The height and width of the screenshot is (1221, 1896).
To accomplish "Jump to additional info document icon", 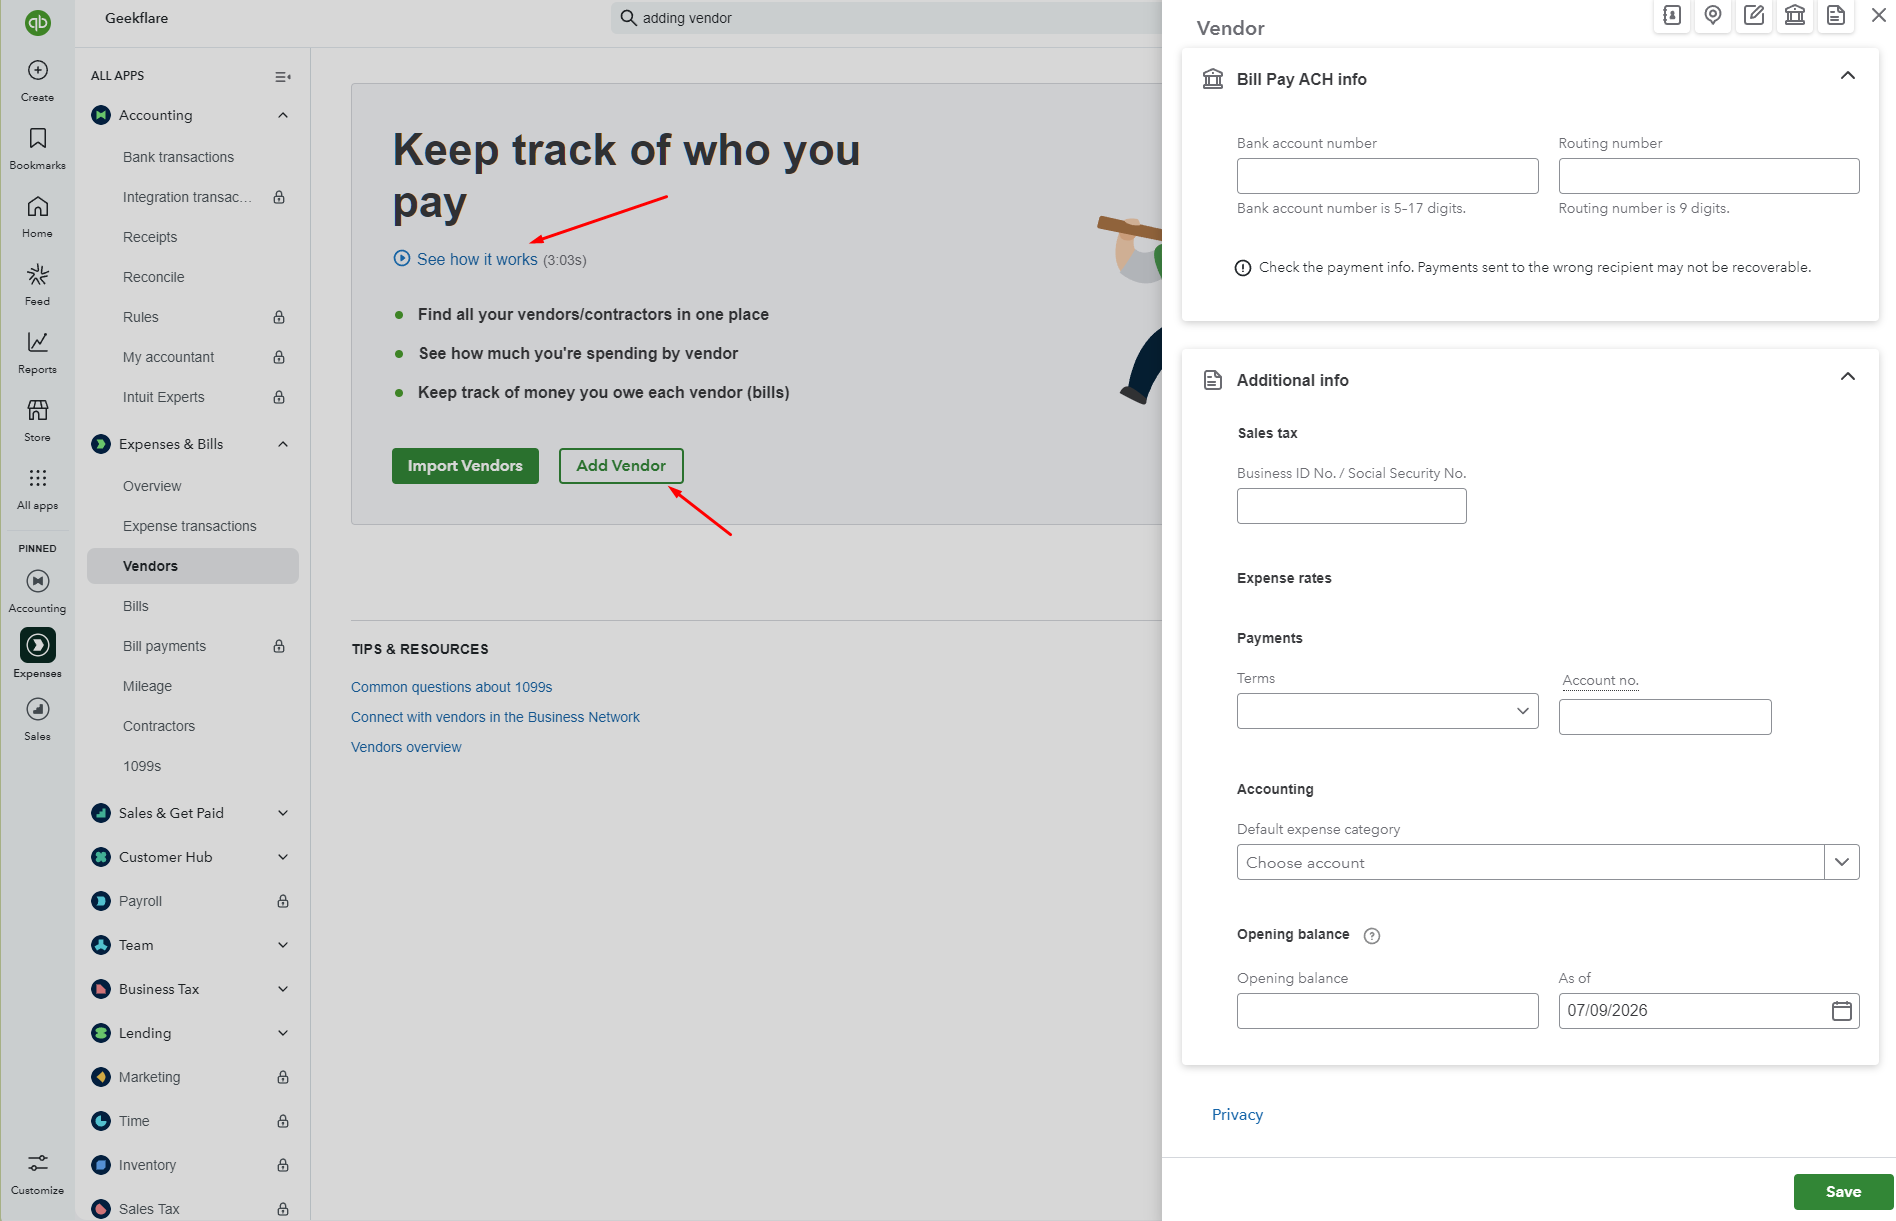I will 1836,15.
